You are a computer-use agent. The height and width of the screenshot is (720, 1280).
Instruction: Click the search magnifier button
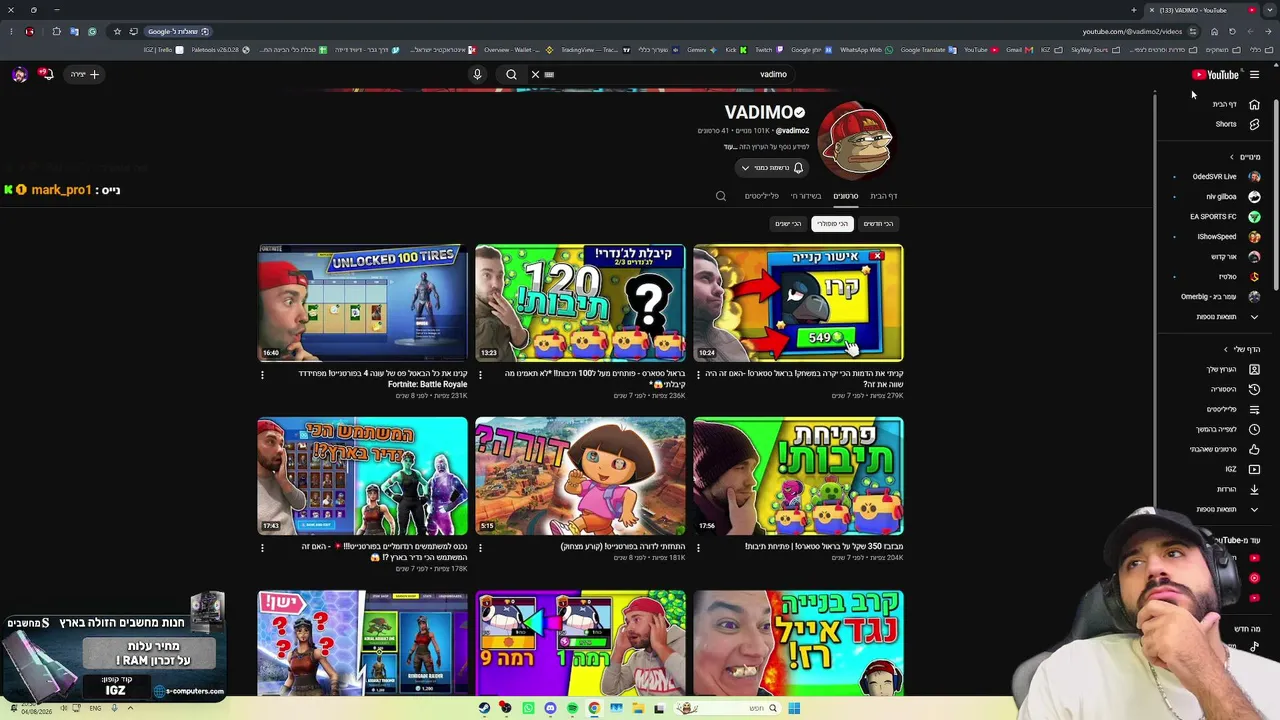511,74
